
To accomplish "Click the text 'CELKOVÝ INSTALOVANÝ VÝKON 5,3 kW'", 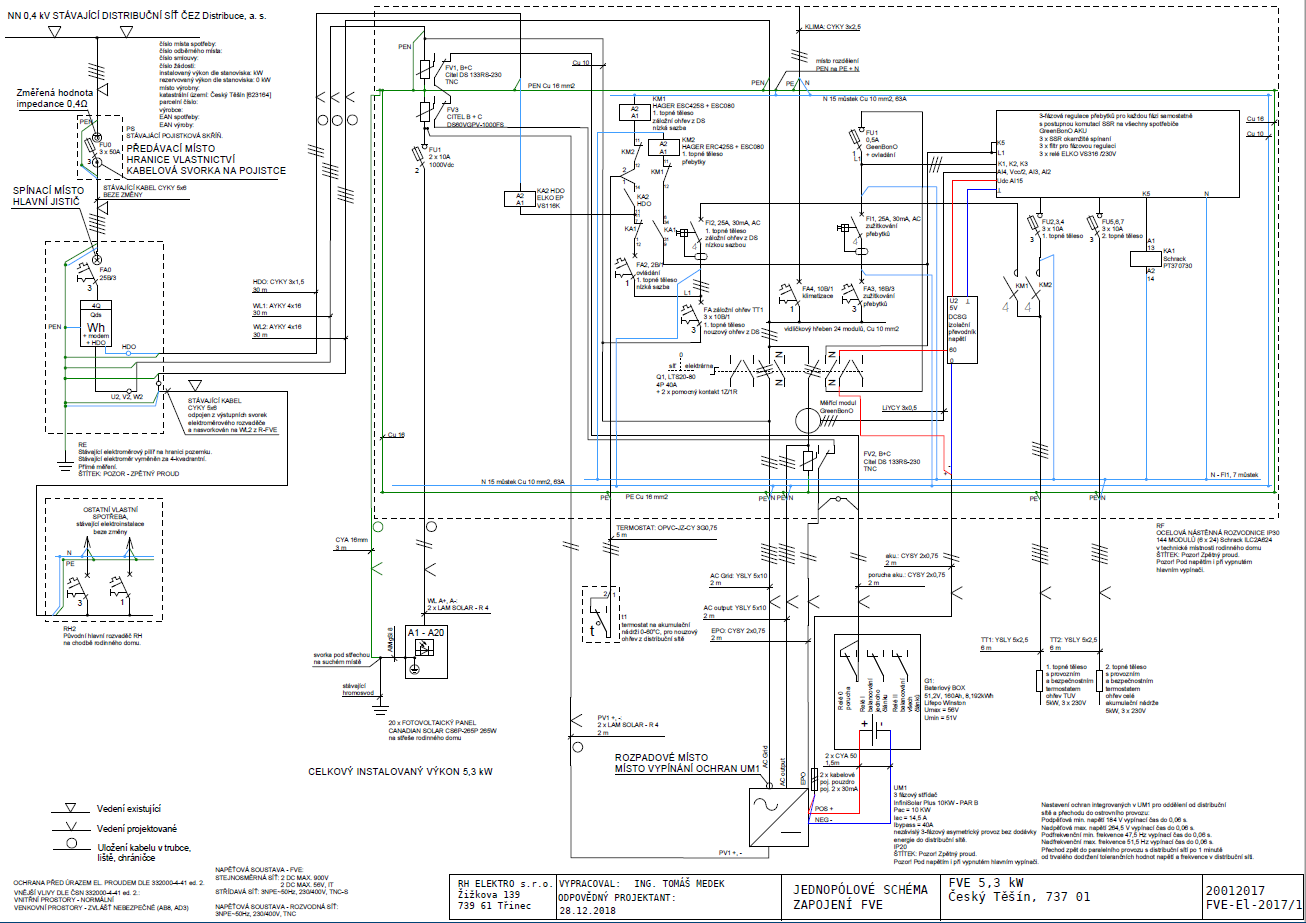I will (398, 771).
